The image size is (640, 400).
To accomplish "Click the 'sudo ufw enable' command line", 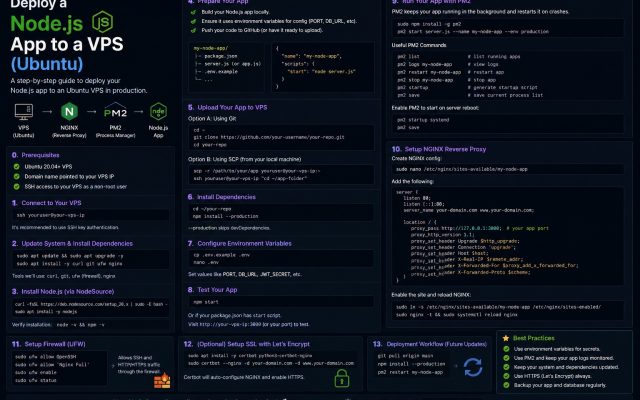I will coord(36,373).
